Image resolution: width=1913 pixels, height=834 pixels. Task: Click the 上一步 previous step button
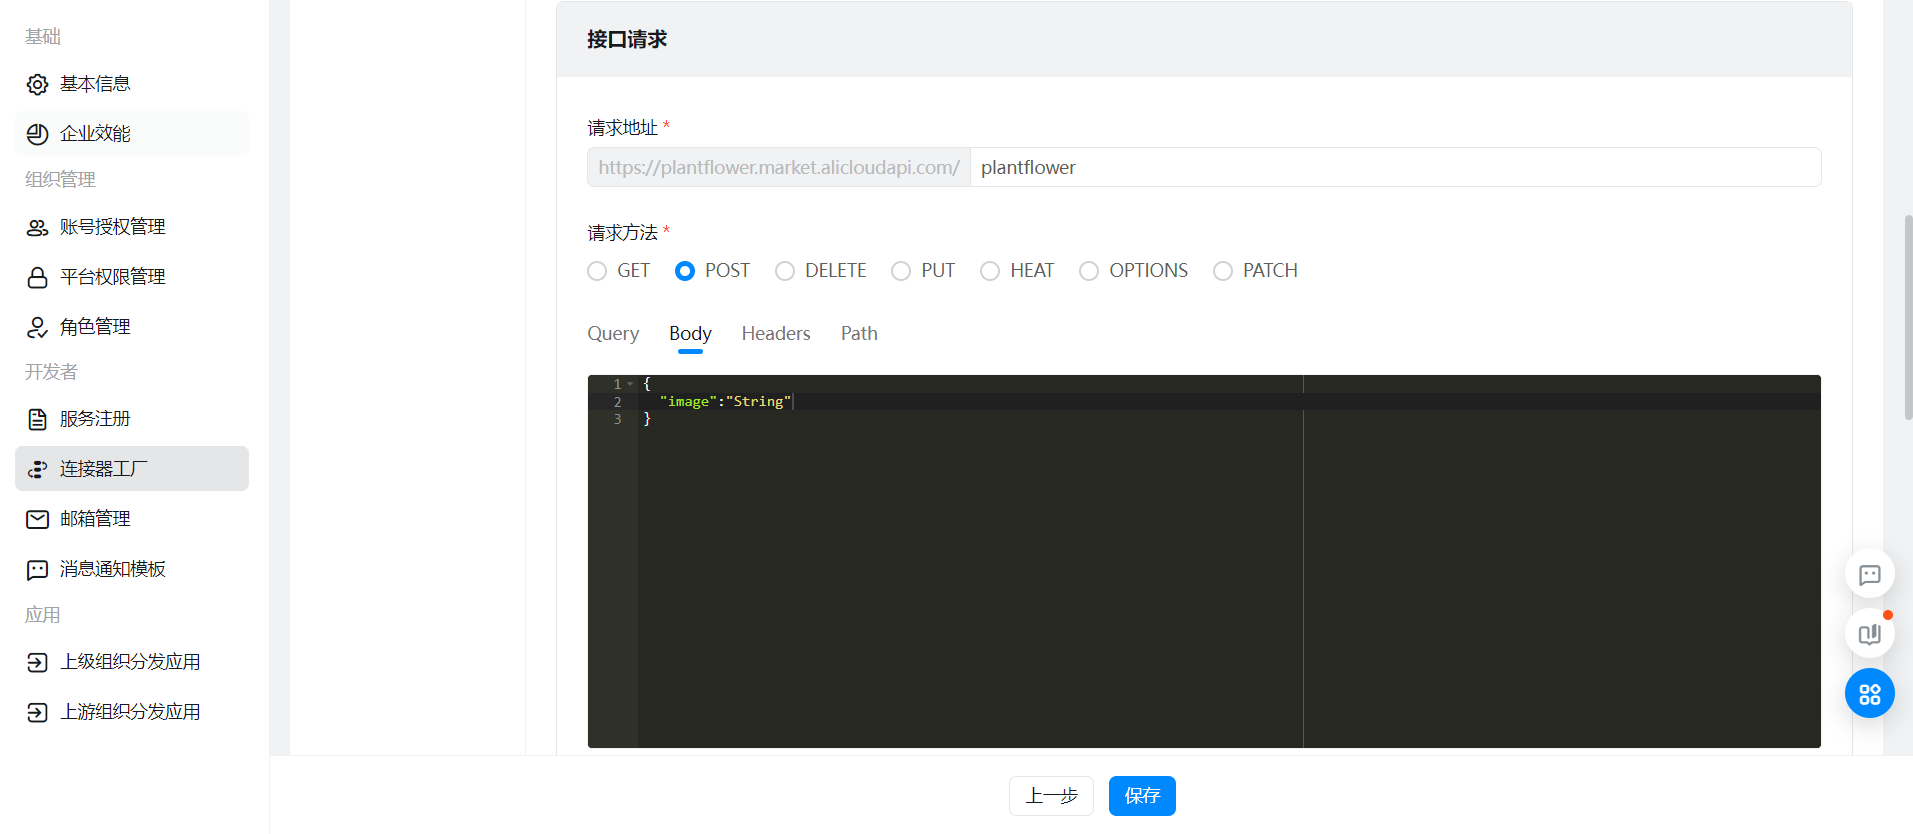click(1051, 796)
